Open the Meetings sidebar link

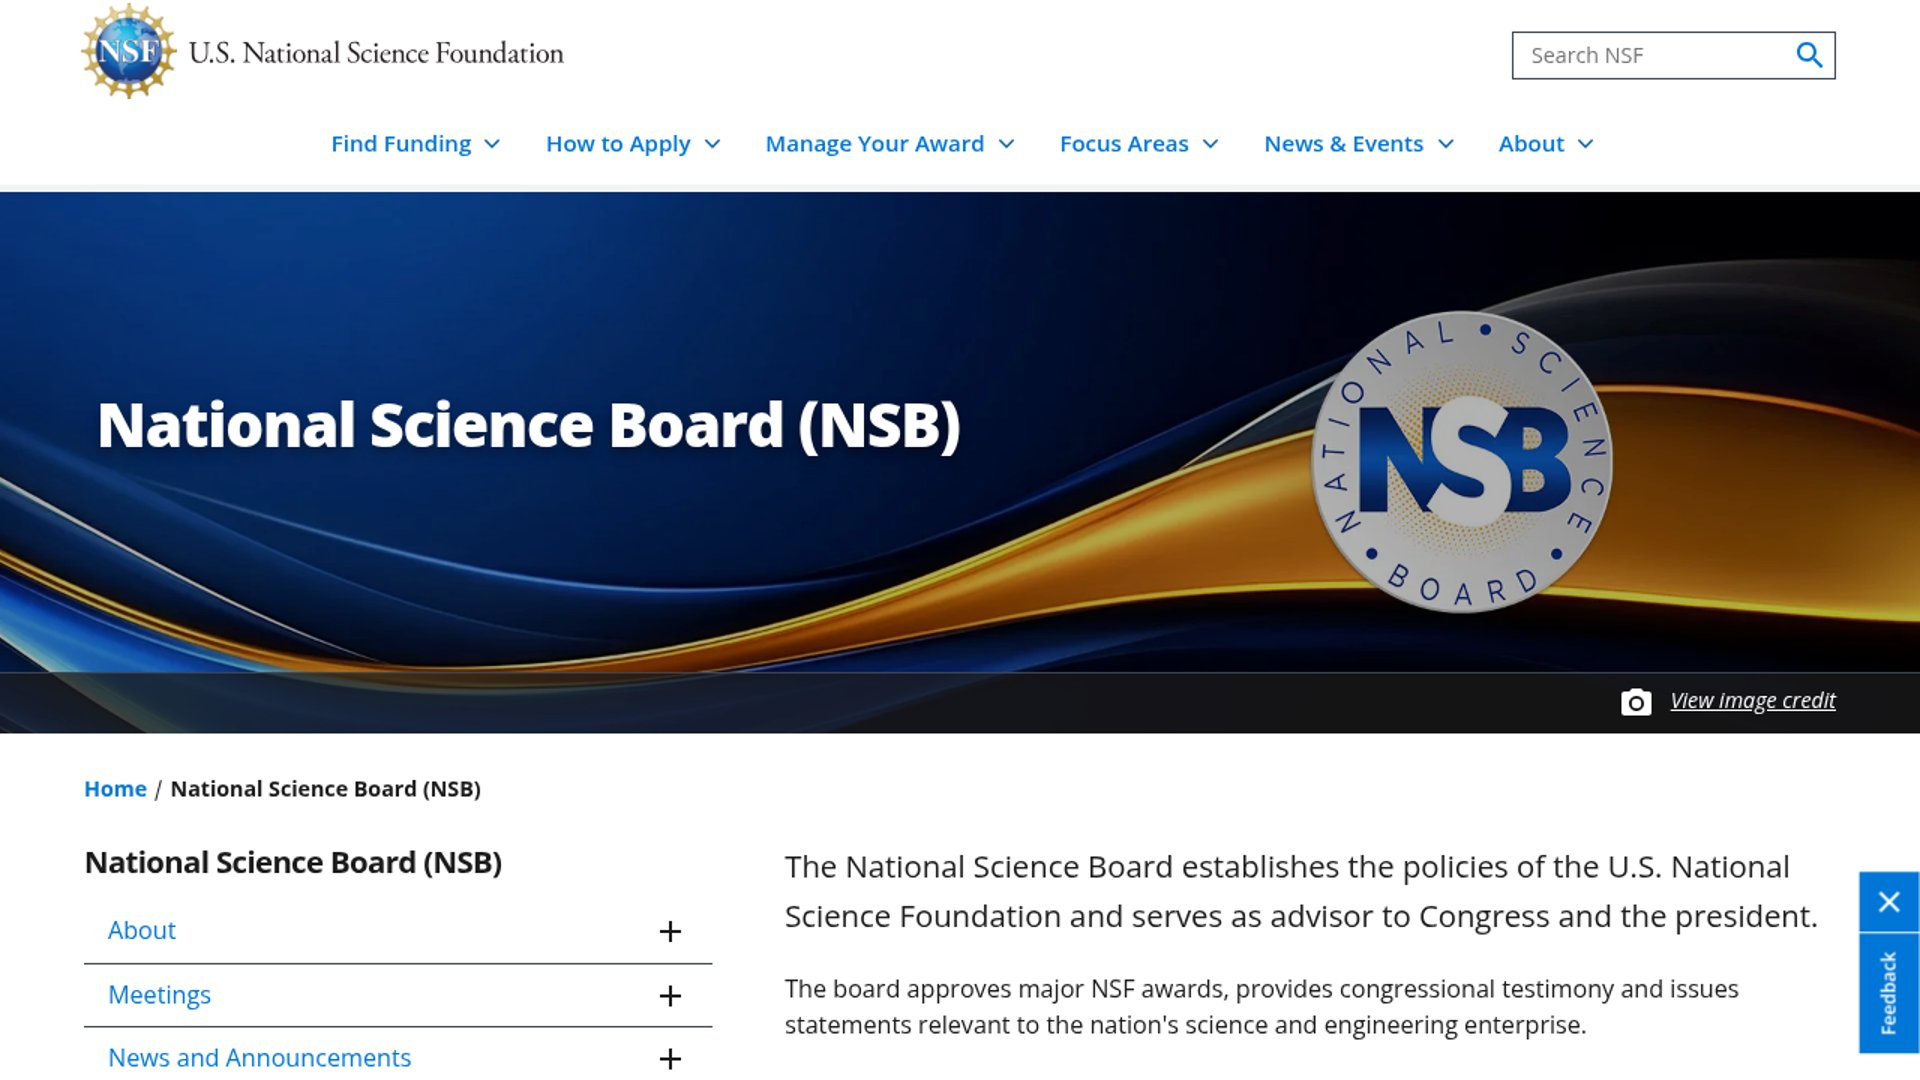pyautogui.click(x=159, y=995)
